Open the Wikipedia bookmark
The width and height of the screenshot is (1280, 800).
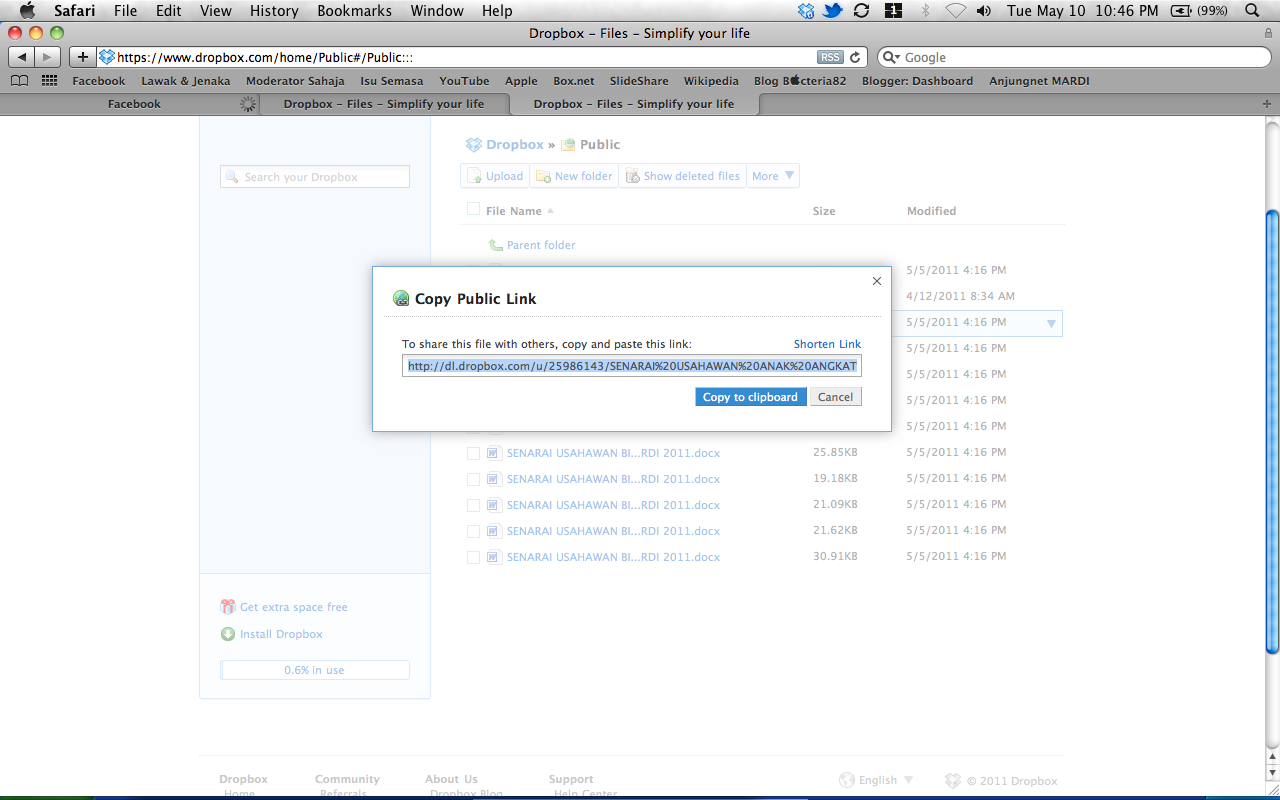click(x=711, y=81)
